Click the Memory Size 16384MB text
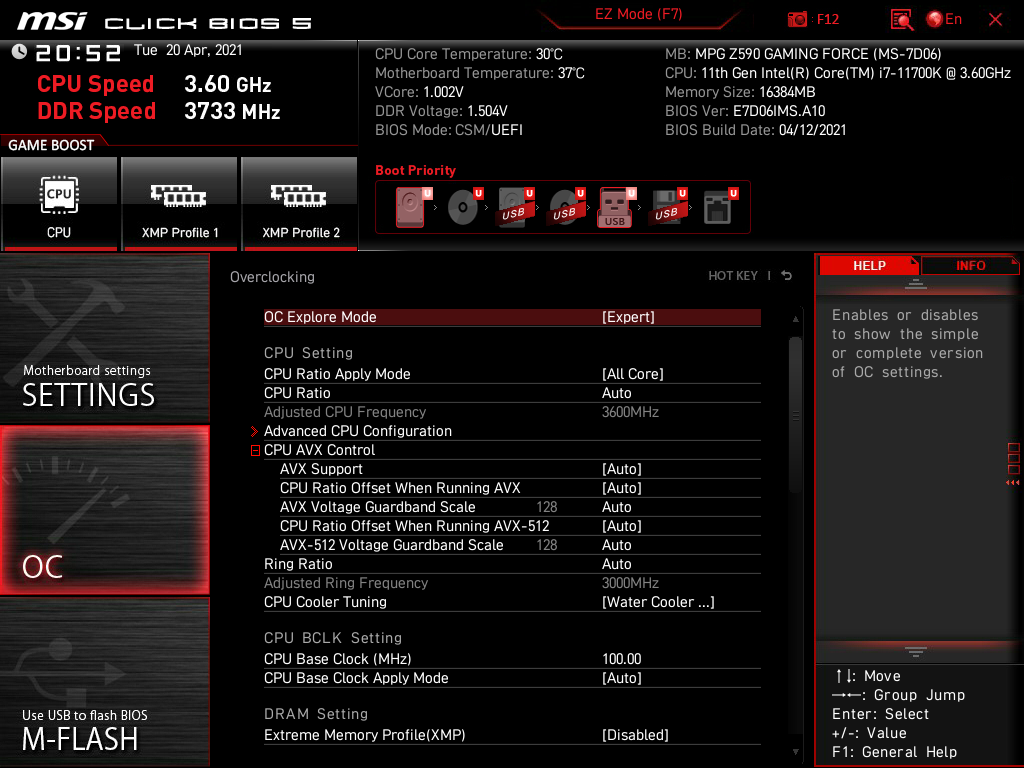The width and height of the screenshot is (1024, 768). (x=740, y=92)
